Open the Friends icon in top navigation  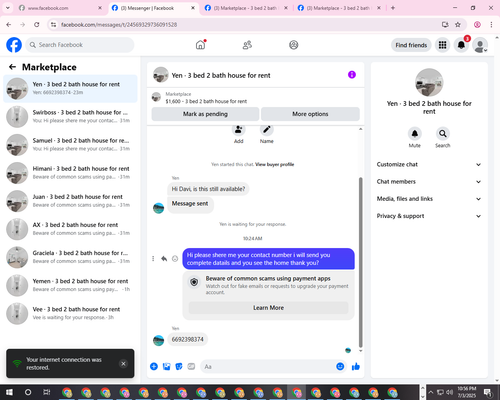pos(247,45)
